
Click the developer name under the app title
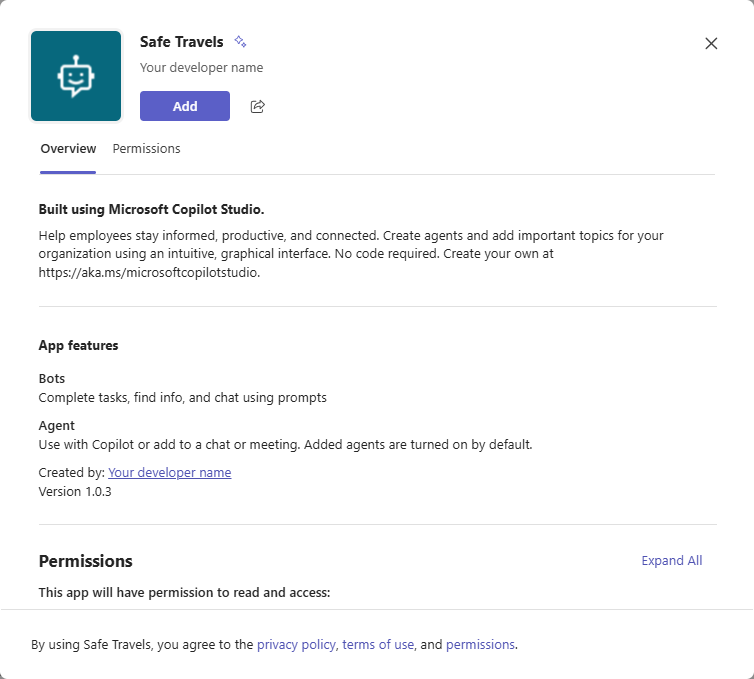tap(201, 68)
